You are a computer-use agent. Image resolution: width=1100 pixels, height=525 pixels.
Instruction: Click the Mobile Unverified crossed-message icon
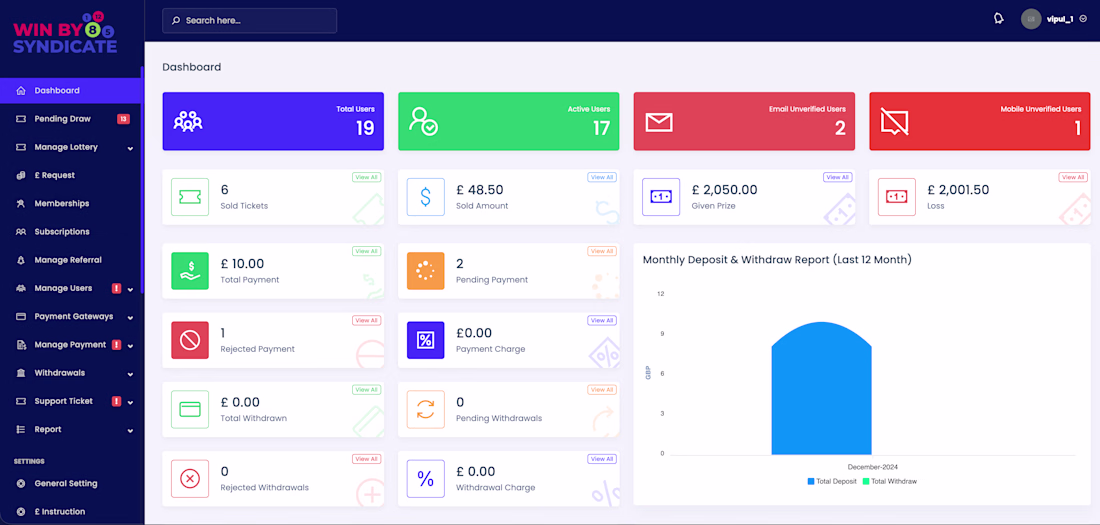(x=895, y=122)
